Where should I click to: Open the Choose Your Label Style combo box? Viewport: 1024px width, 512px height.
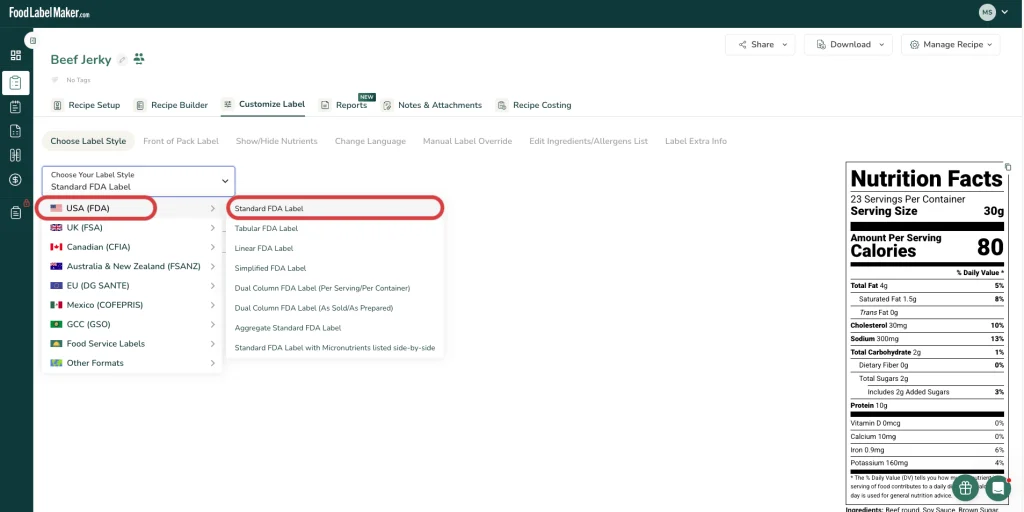(x=138, y=181)
